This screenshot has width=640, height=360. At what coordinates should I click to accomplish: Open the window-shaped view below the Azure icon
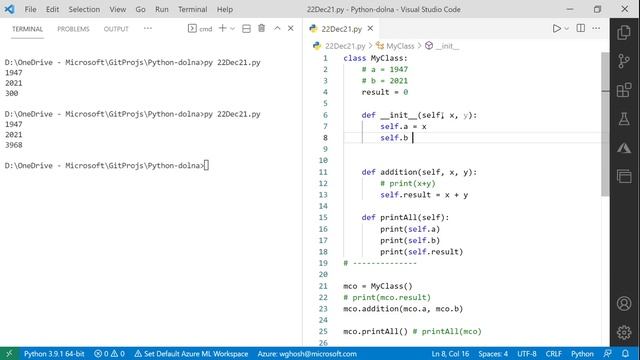click(624, 176)
